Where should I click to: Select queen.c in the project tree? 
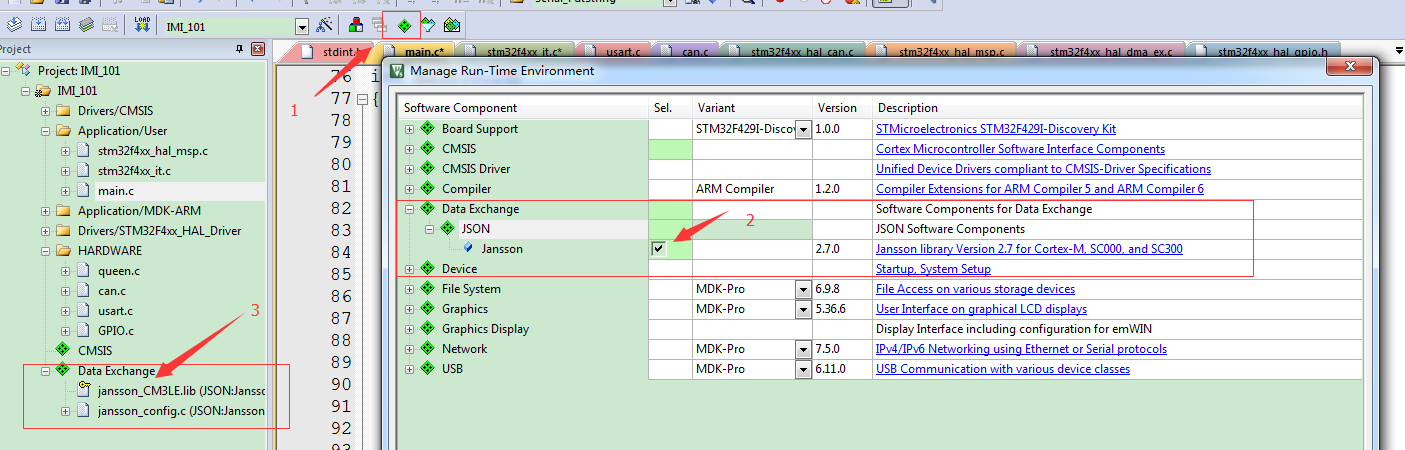coord(118,271)
